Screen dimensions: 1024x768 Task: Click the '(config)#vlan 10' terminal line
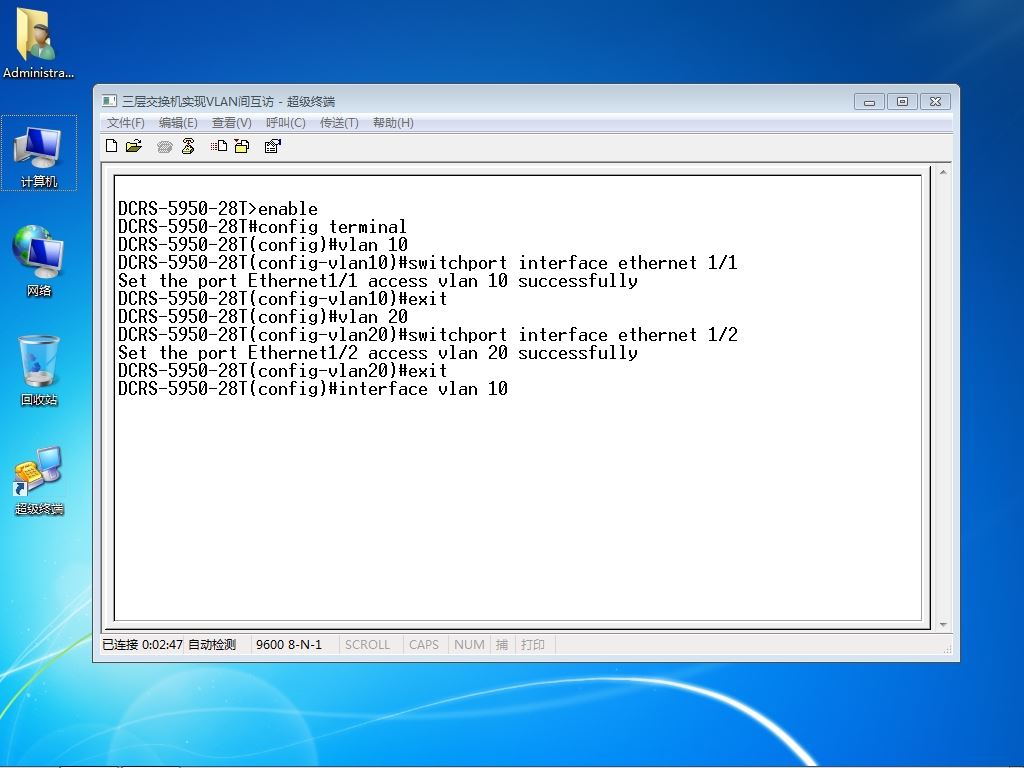coord(263,245)
